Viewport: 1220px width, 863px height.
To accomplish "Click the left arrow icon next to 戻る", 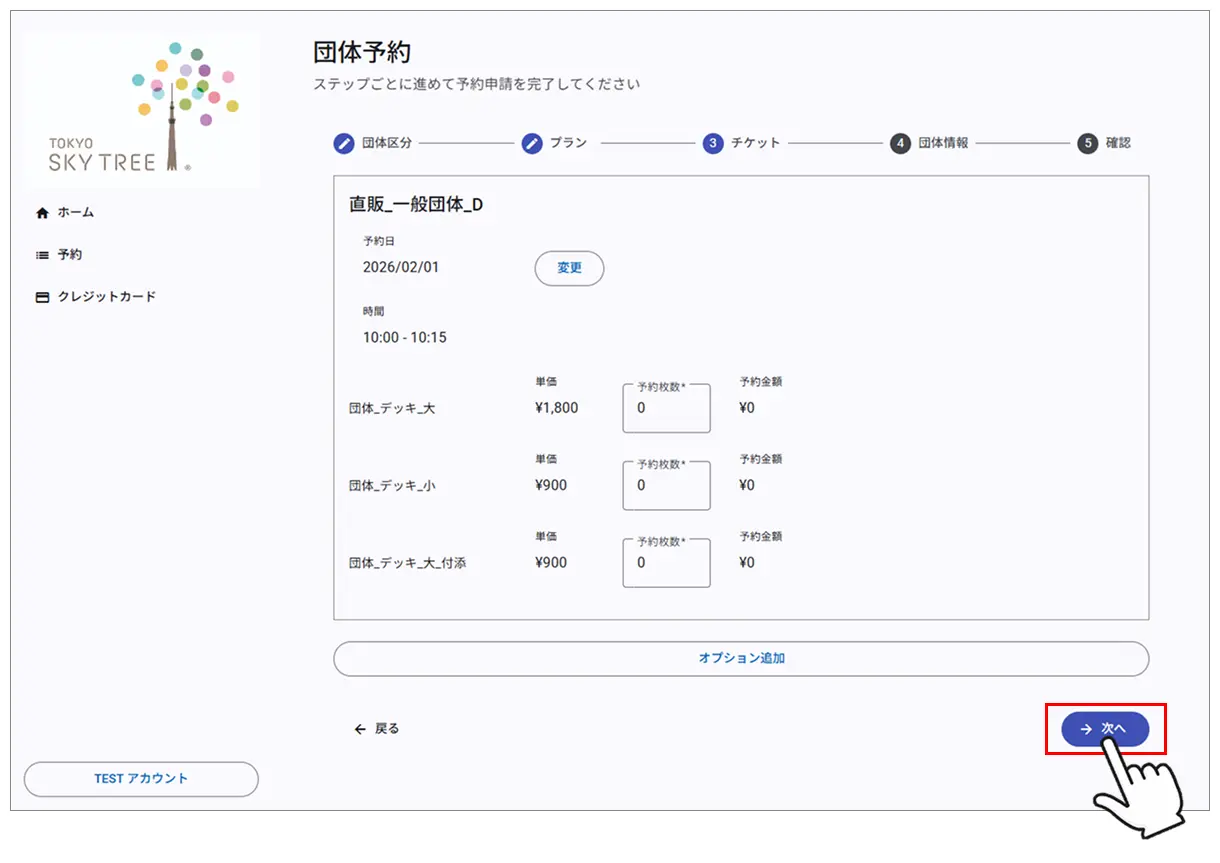I will pyautogui.click(x=359, y=729).
